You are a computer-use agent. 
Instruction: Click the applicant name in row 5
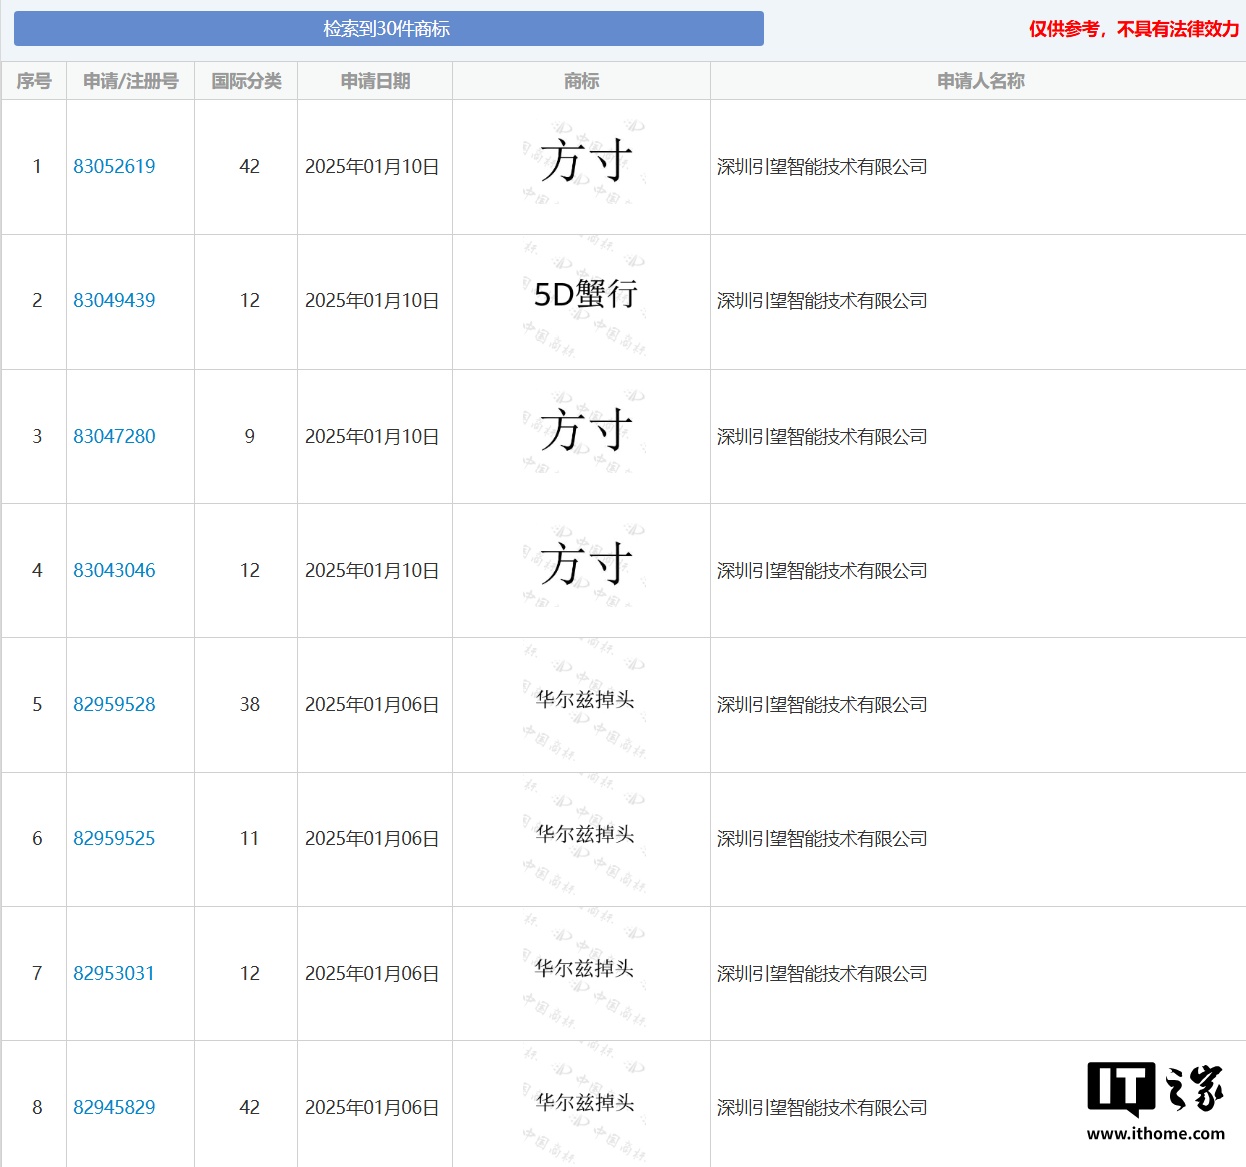pos(822,705)
